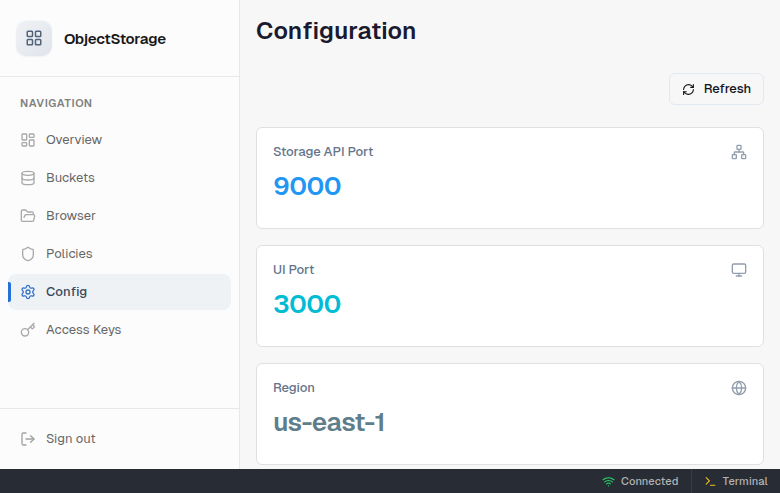Click the globe icon on Region card
The height and width of the screenshot is (493, 780).
739,388
